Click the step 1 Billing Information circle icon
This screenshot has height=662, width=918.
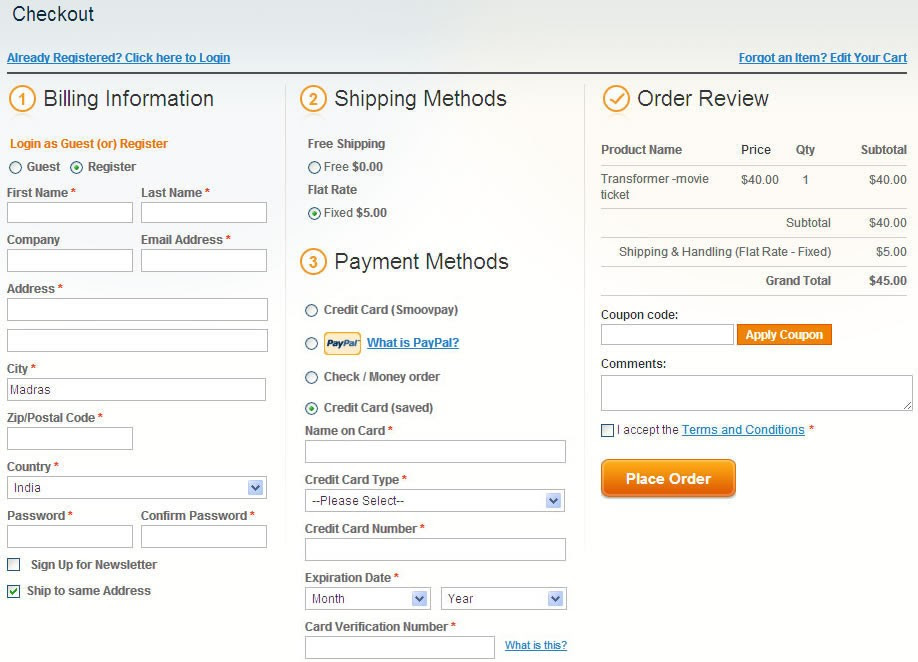22,98
